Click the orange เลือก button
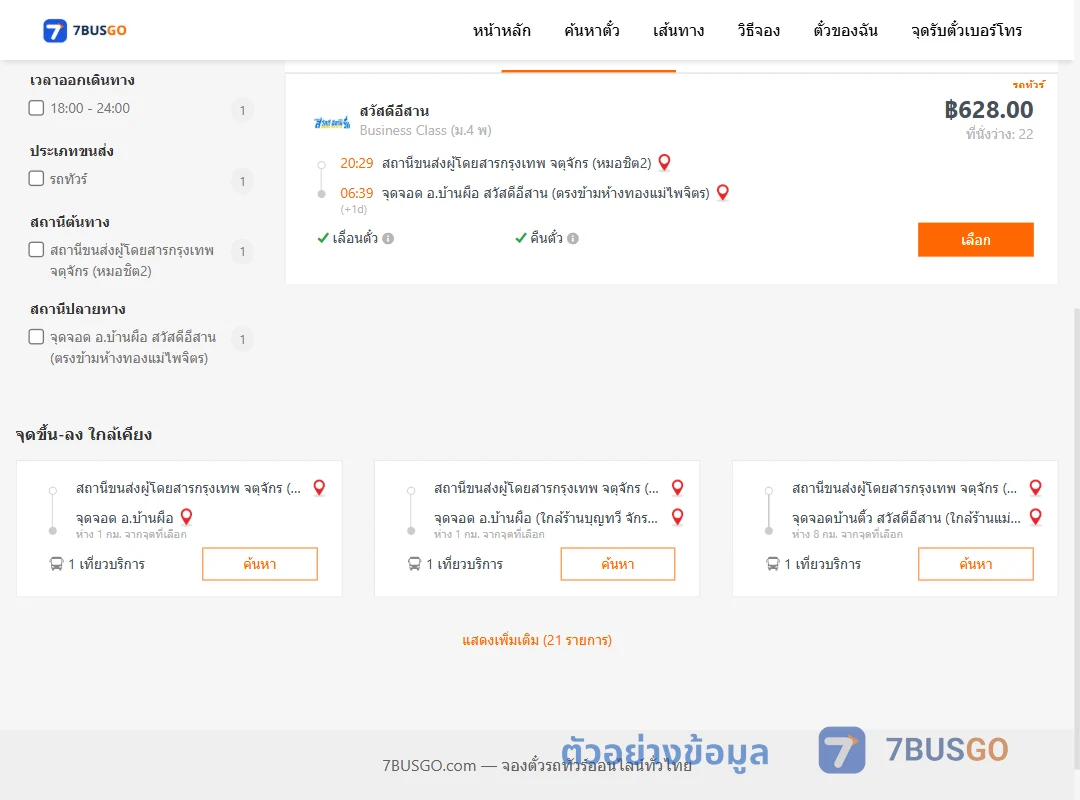The image size is (1080, 800). point(975,240)
